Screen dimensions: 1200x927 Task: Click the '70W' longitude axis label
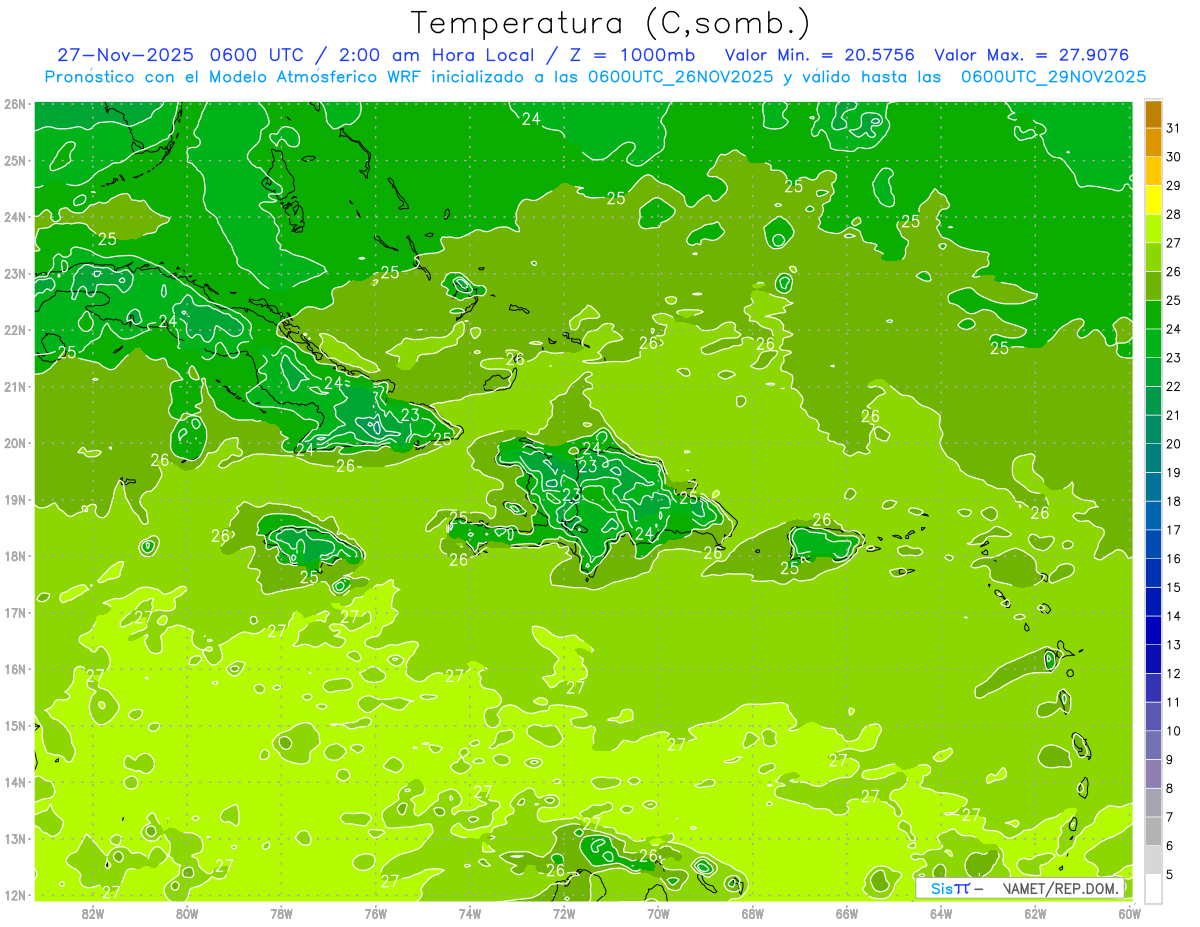pyautogui.click(x=658, y=912)
